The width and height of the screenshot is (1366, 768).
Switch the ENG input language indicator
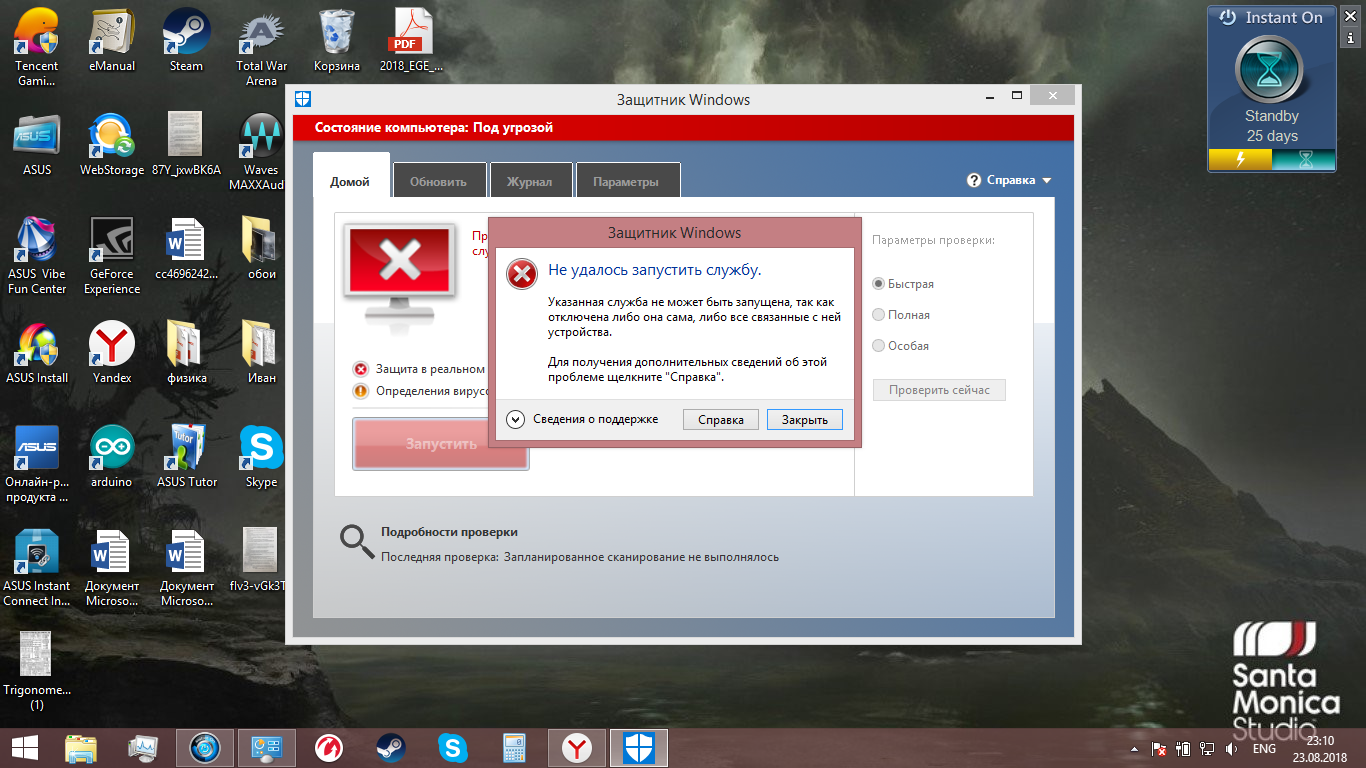[1265, 749]
